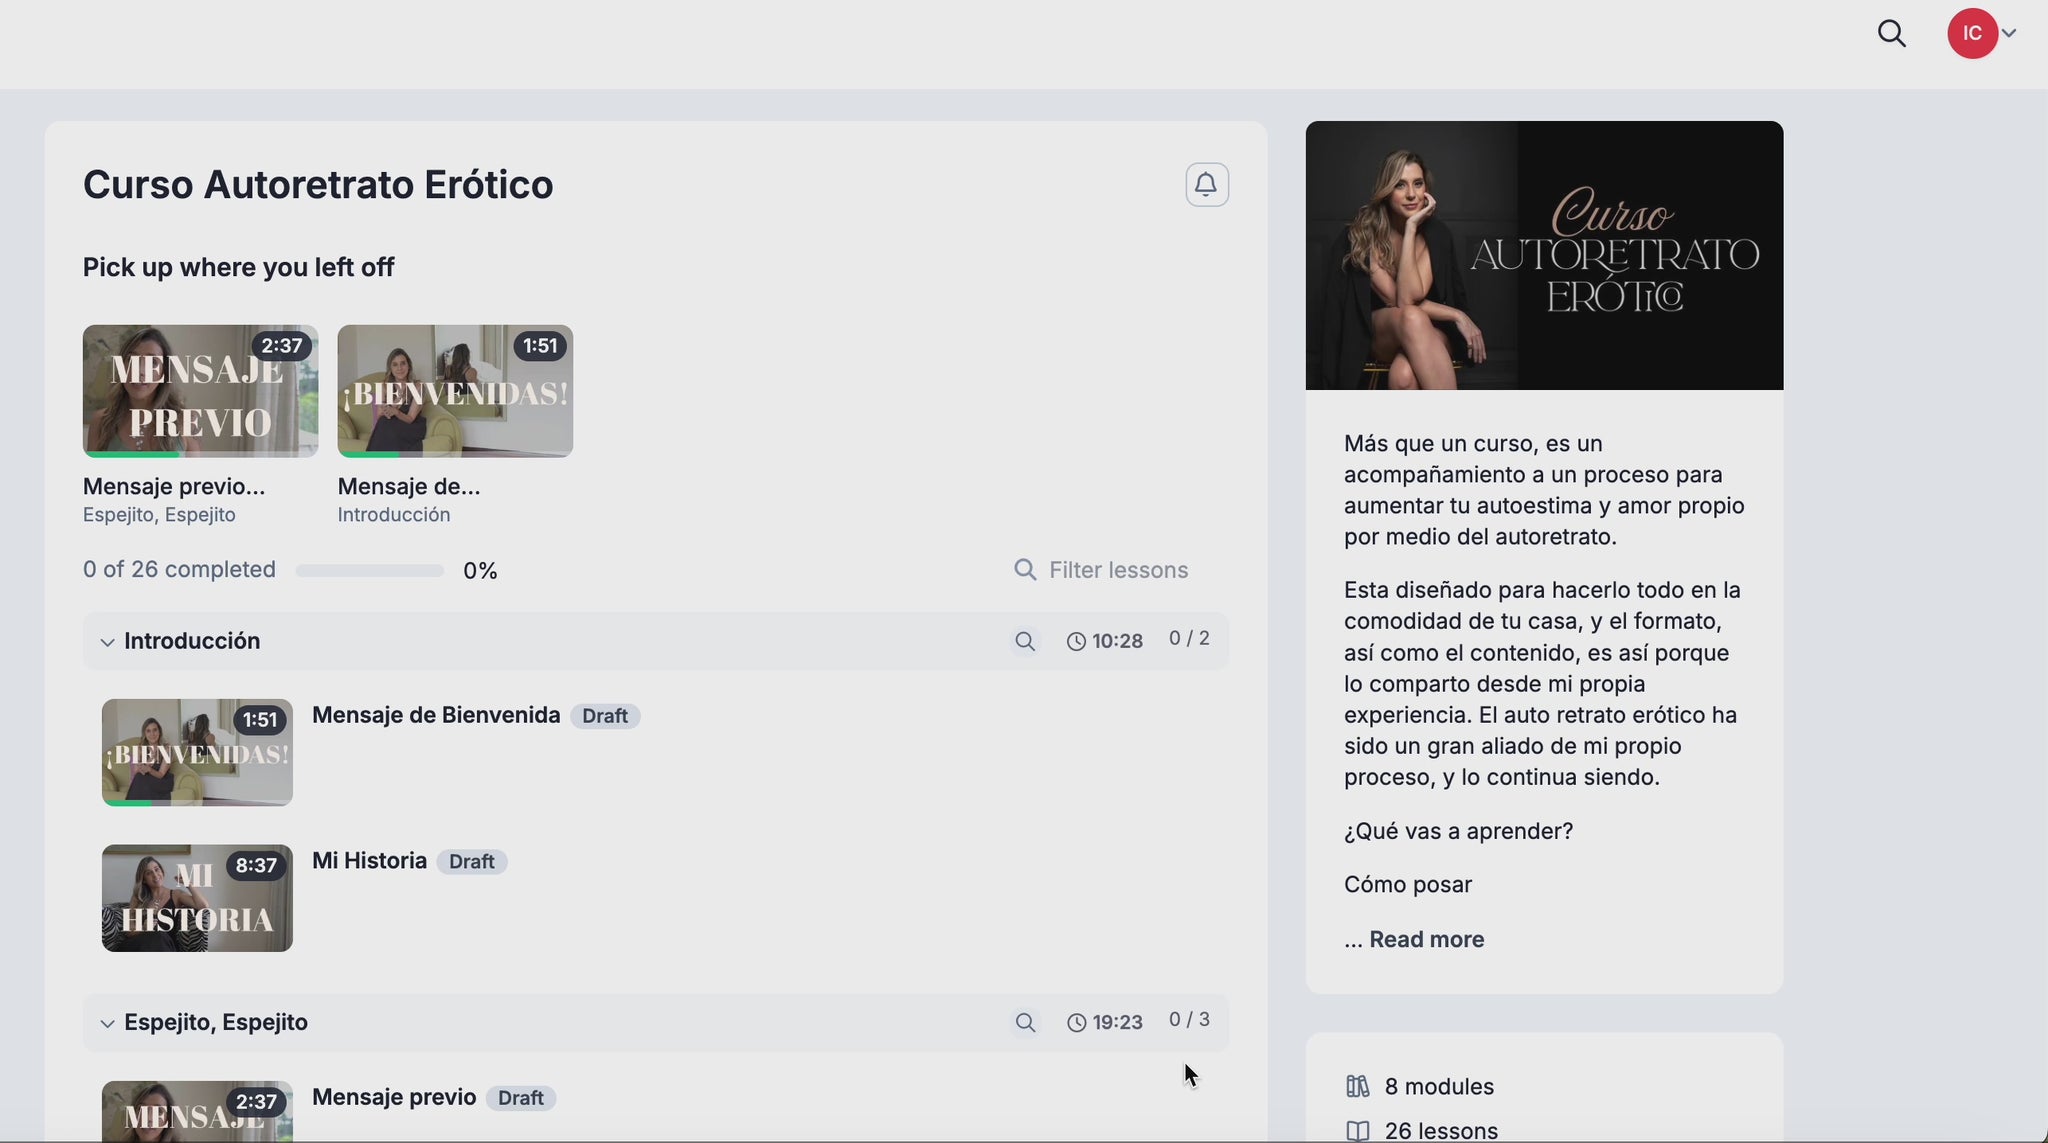Screen dimensions: 2048x1143
Task: Click the IC user avatar
Action: pyautogui.click(x=1971, y=34)
